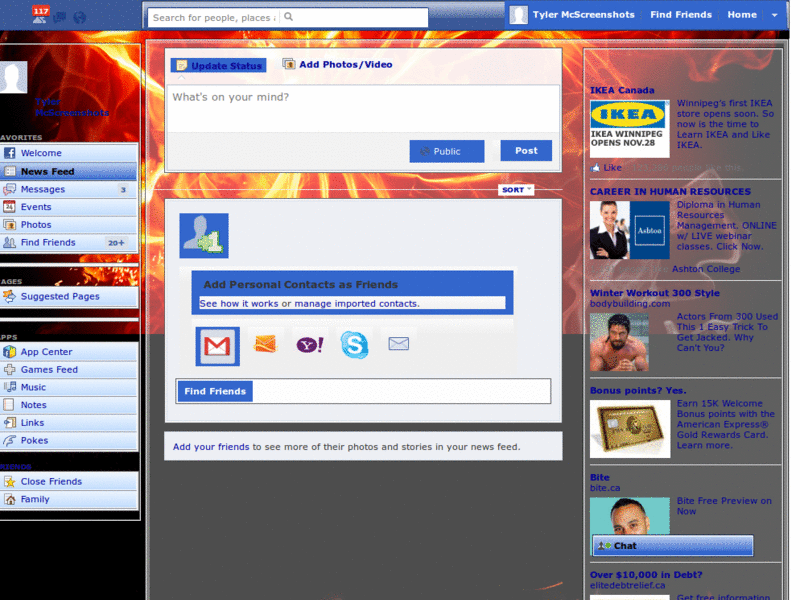Check messages icon in top bar
The image size is (800, 600).
(60, 17)
